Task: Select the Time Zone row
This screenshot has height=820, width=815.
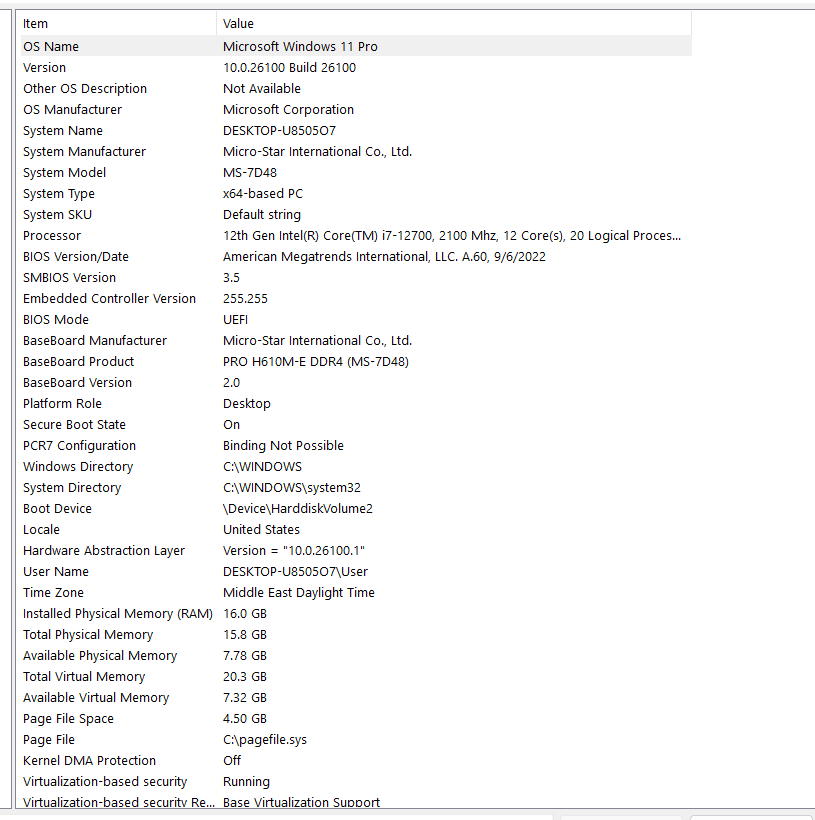Action: 356,593
